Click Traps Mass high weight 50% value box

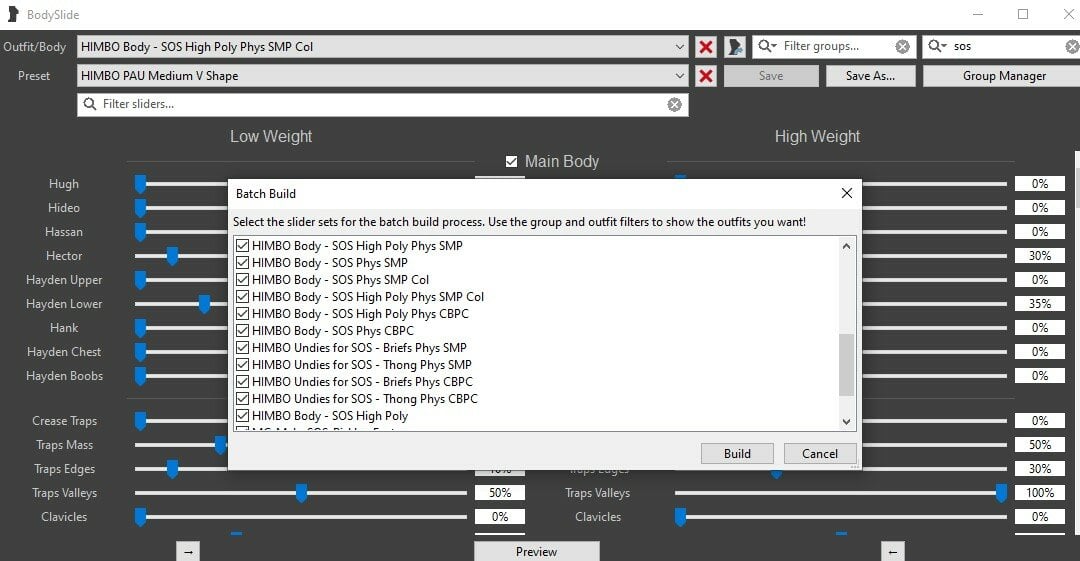[1039, 445]
